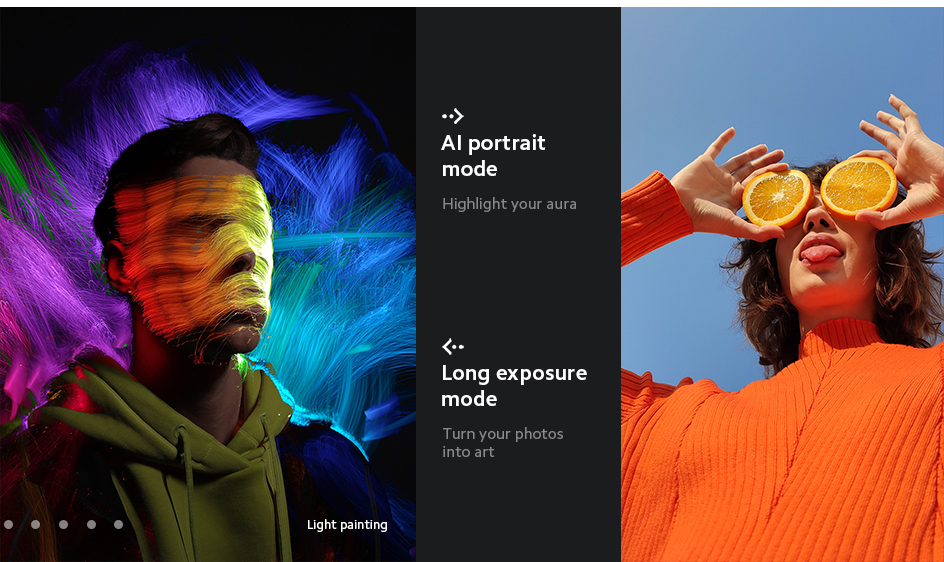Switch to the fifth carousel dot

tap(118, 524)
